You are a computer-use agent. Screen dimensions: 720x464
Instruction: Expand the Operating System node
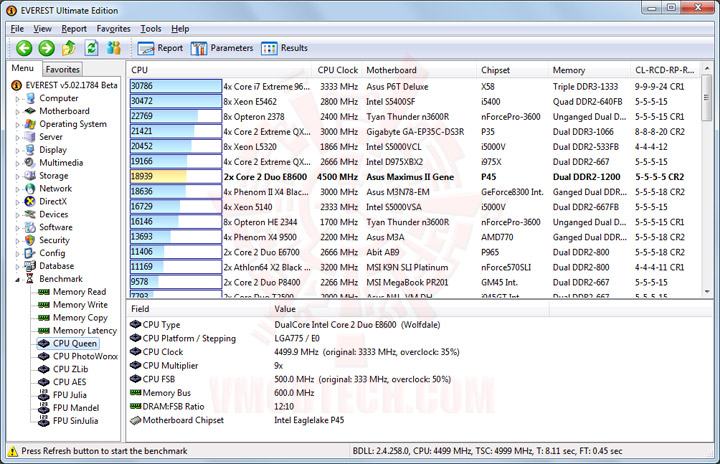(17, 124)
